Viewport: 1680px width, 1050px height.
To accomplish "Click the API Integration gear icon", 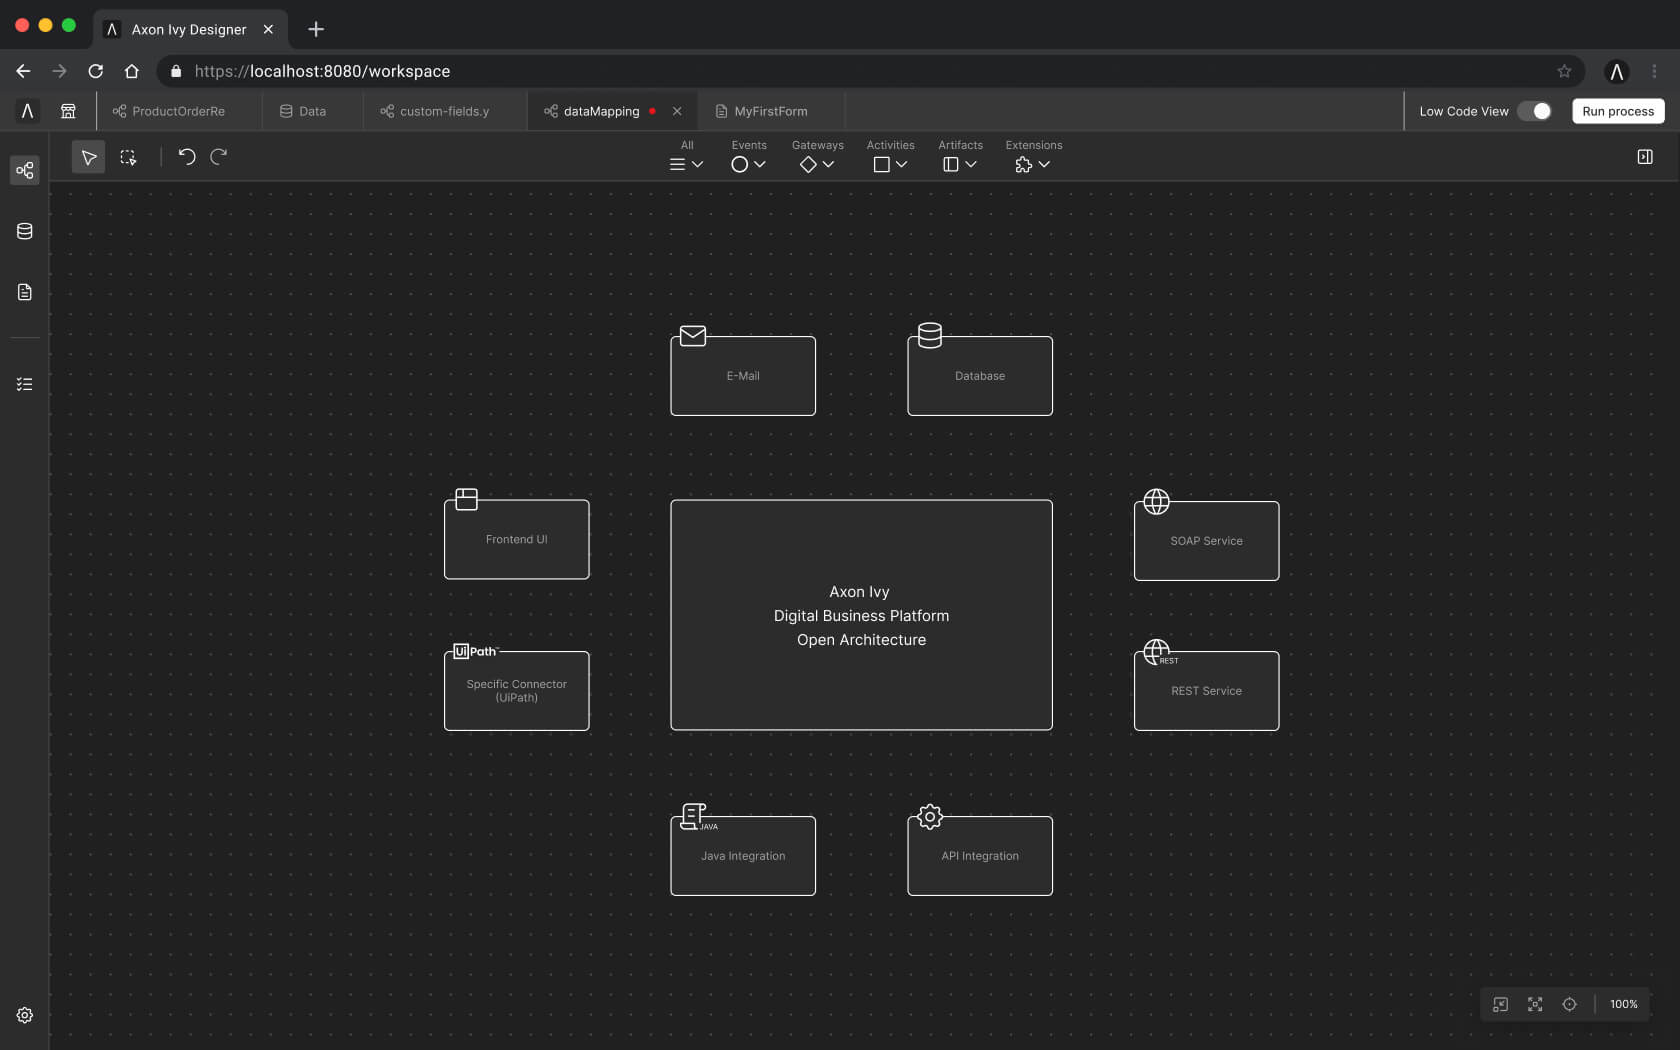I will coord(930,817).
